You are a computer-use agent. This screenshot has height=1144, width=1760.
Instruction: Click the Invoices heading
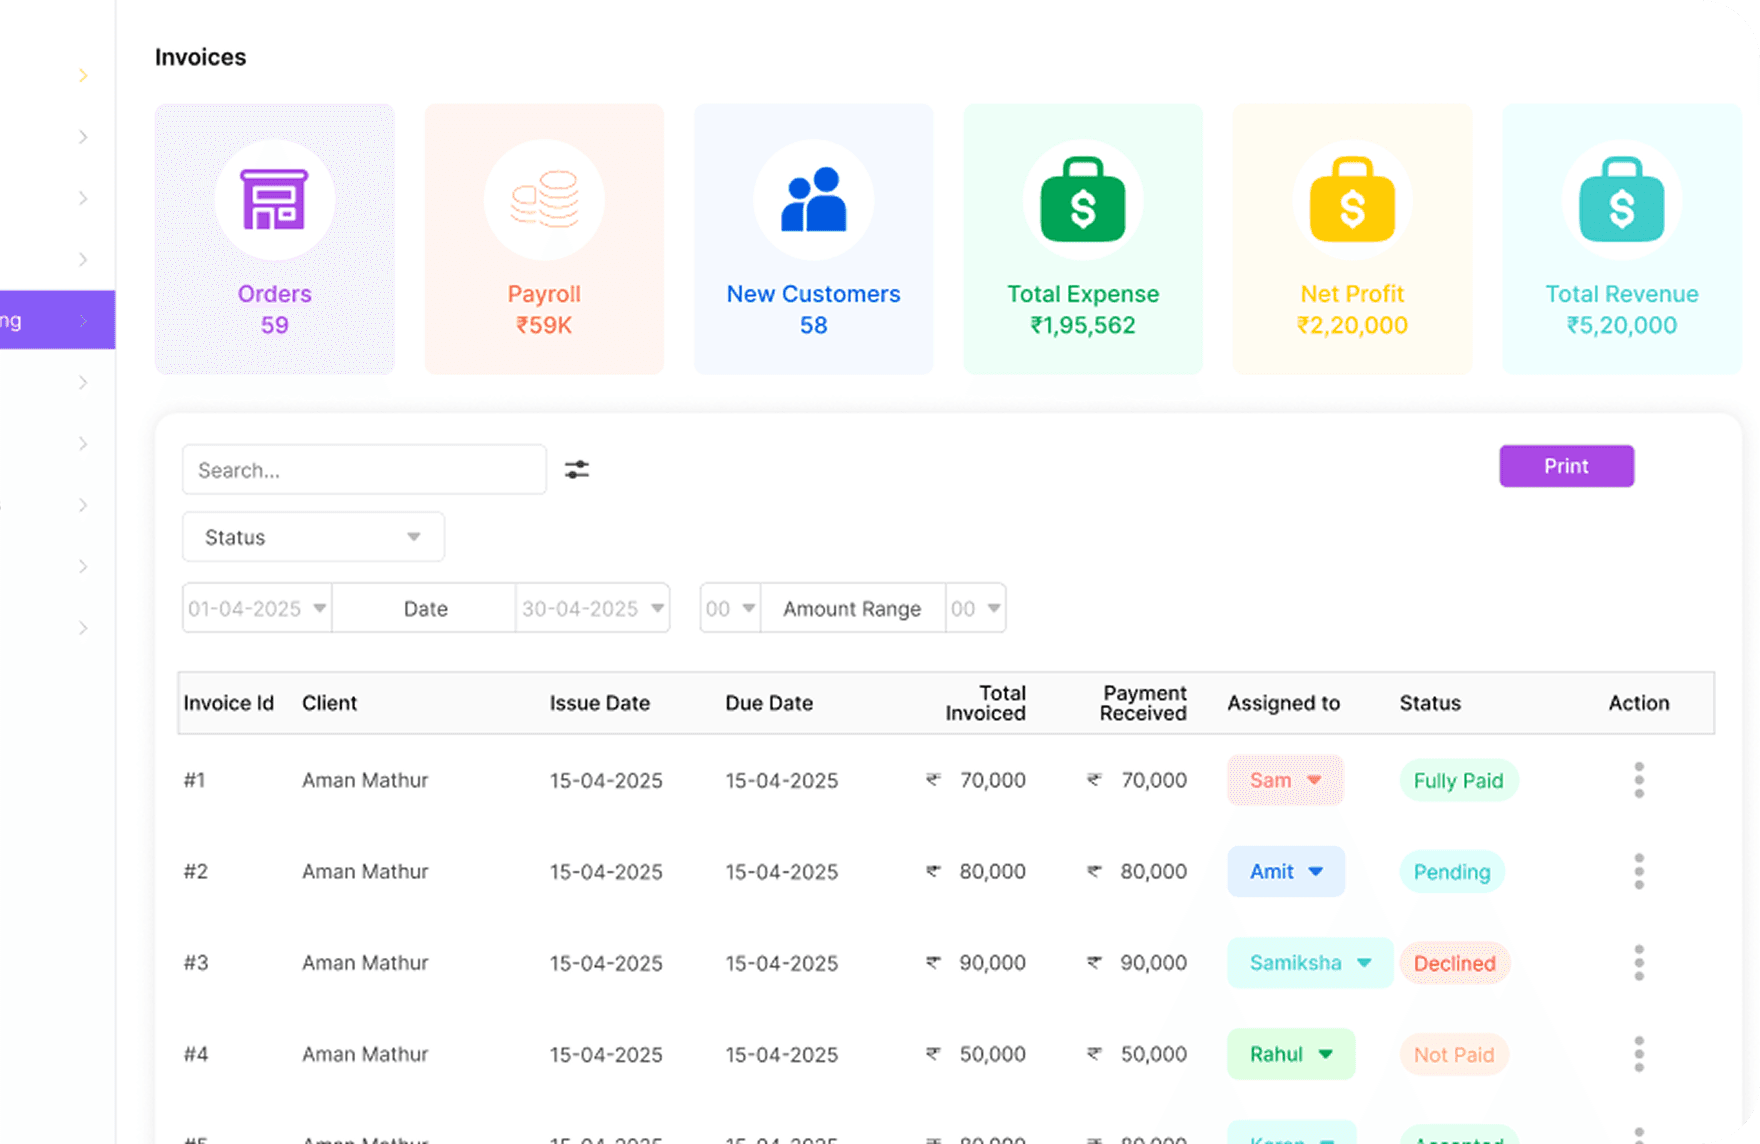tap(200, 57)
